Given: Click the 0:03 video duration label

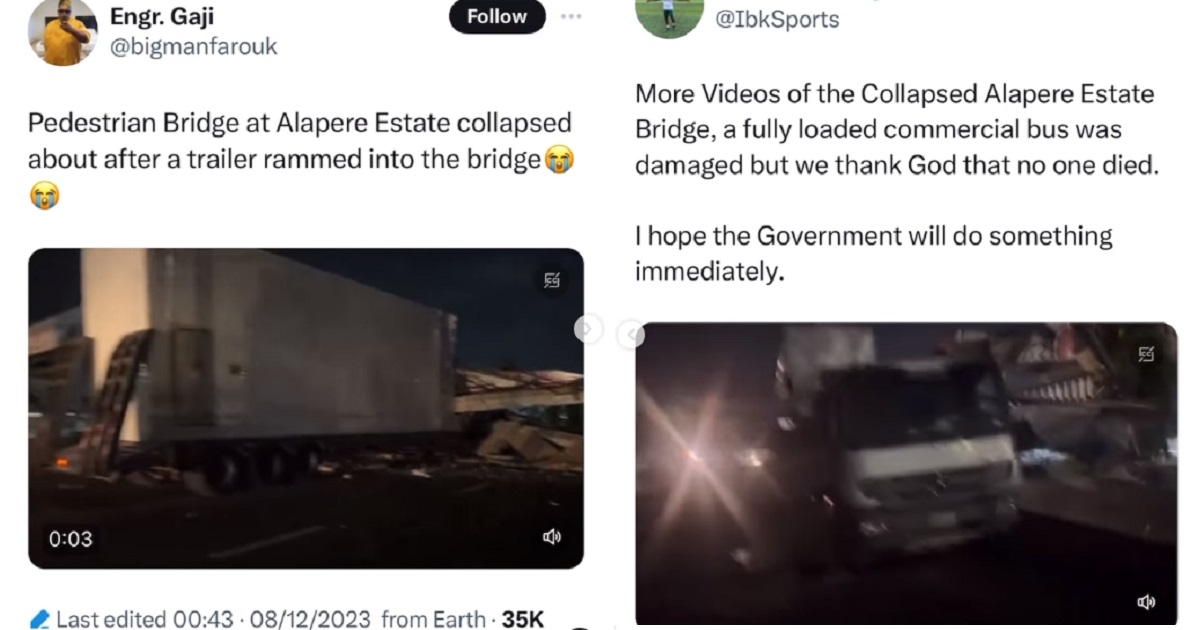Looking at the screenshot, I should click(70, 539).
